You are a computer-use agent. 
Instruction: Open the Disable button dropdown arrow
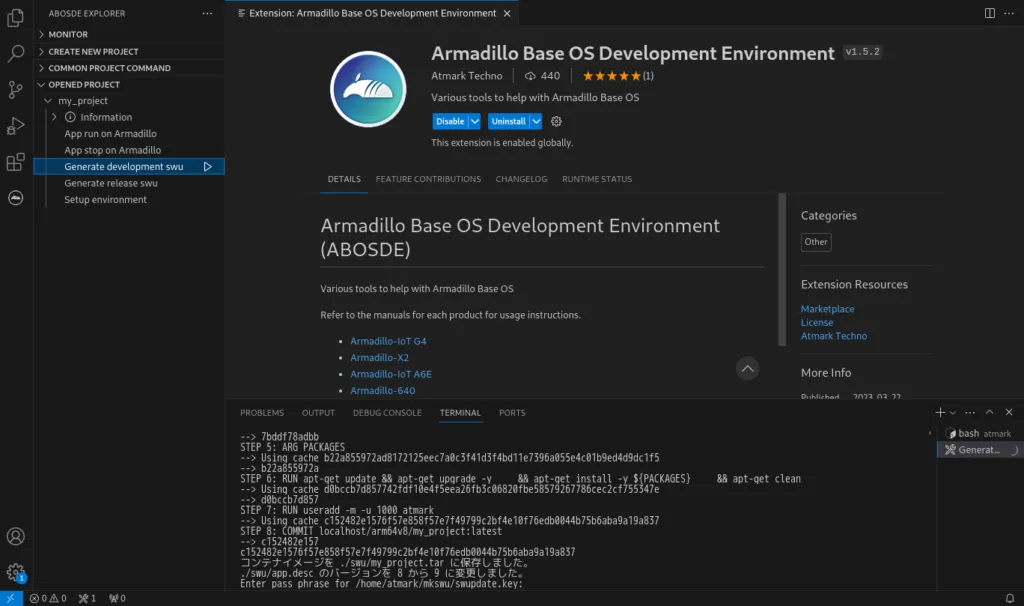pyautogui.click(x=475, y=121)
